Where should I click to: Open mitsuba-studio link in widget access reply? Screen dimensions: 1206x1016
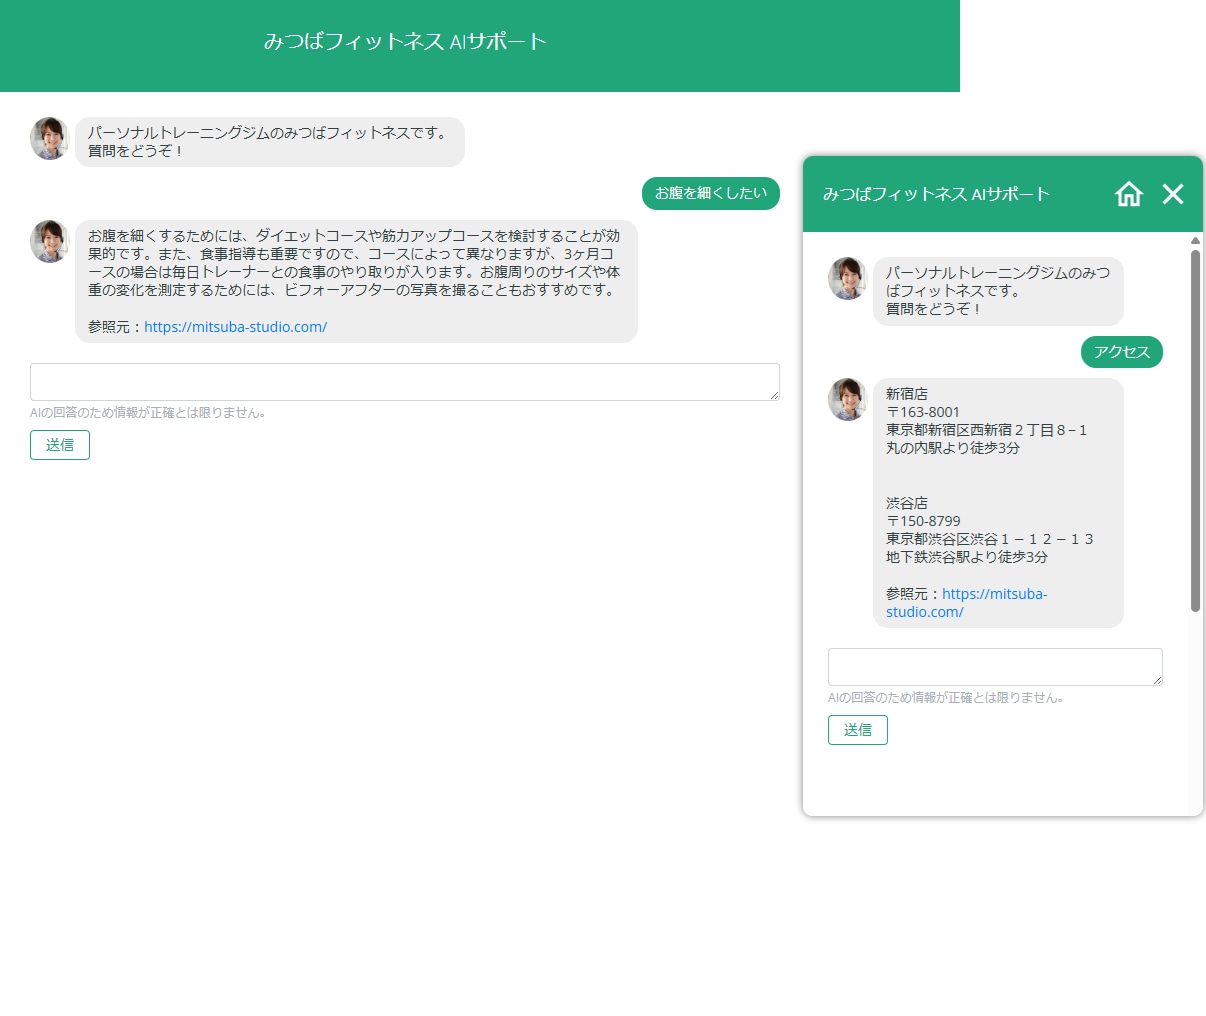(x=966, y=603)
